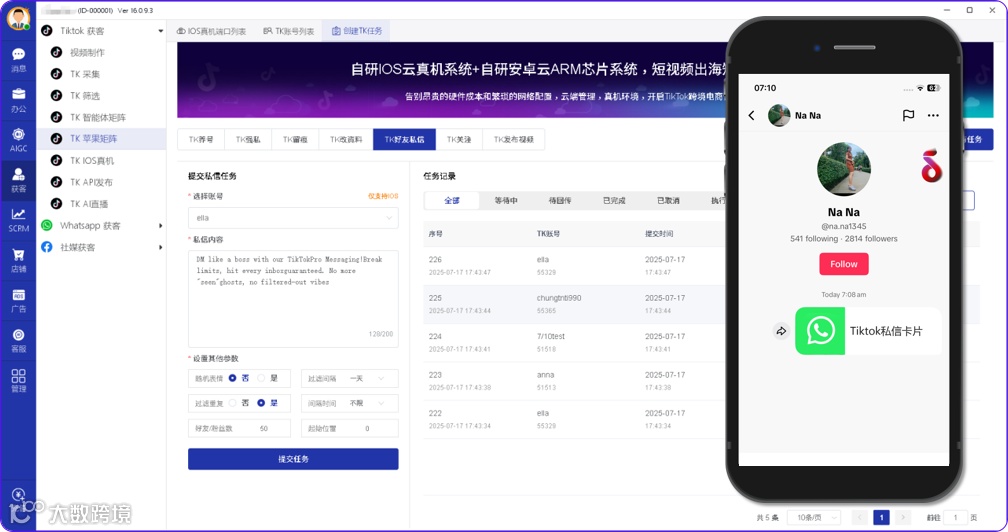This screenshot has height=532, width=1008.
Task: Go to previous page of task records
Action: click(x=860, y=517)
